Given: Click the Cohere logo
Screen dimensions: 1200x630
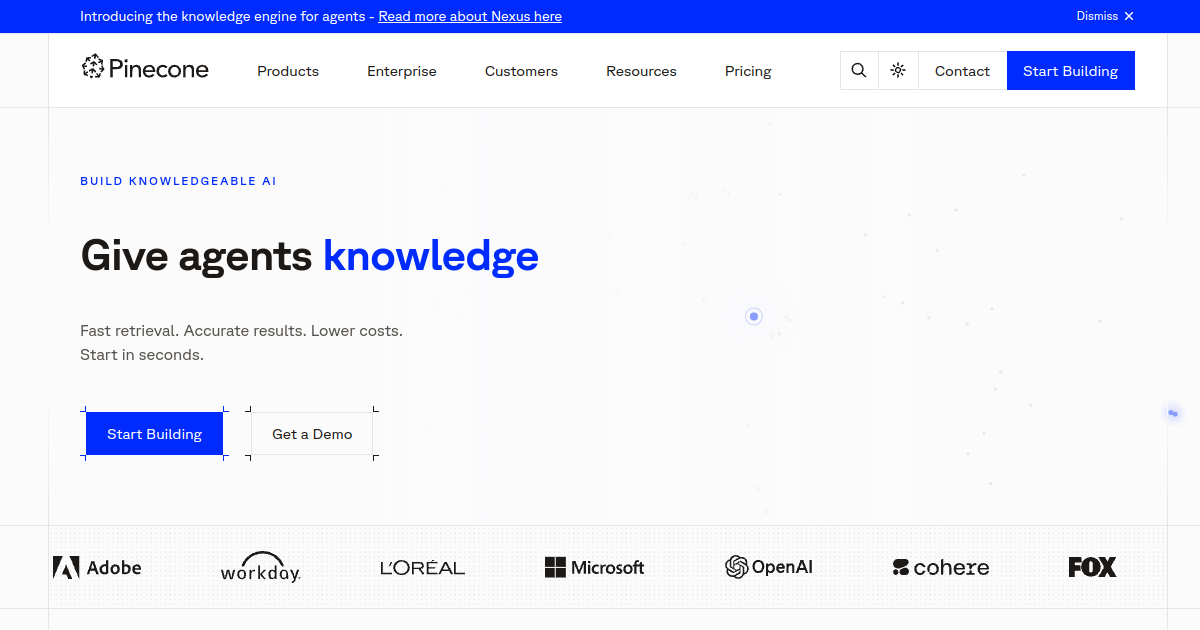Looking at the screenshot, I should 941,568.
